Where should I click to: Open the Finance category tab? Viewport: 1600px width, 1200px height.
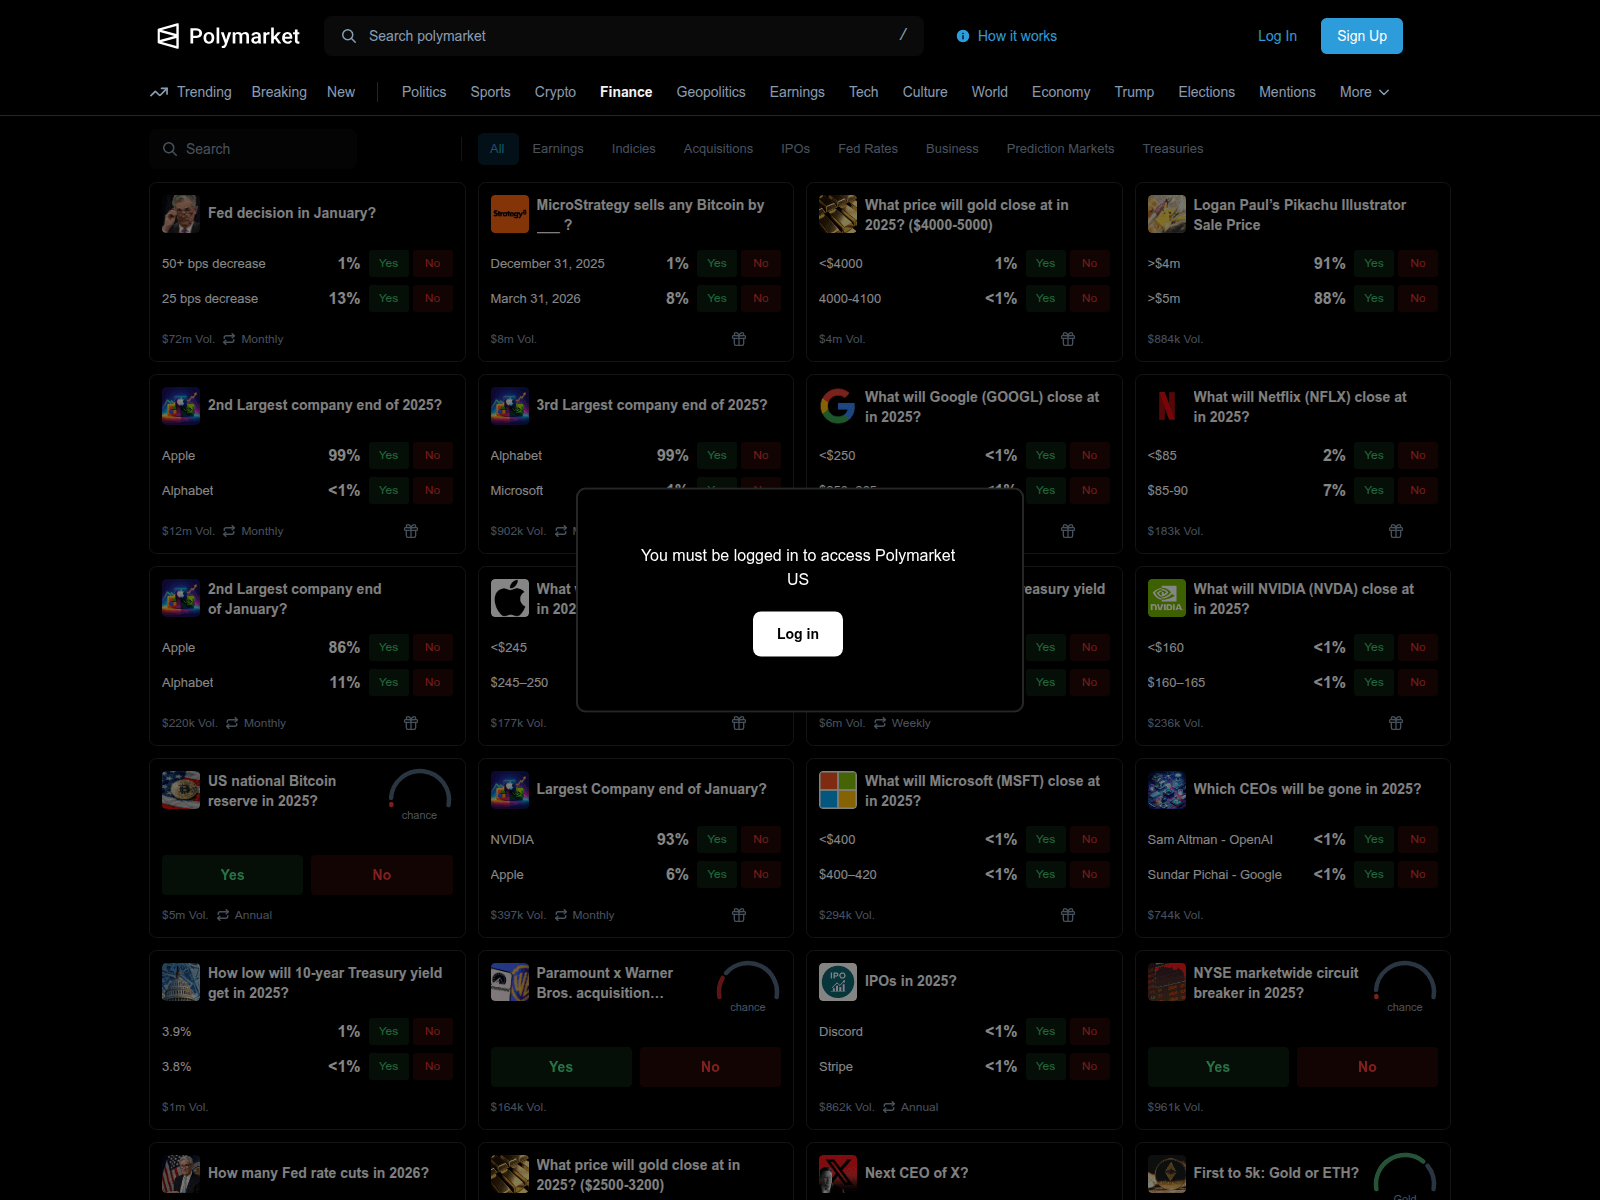pos(626,92)
